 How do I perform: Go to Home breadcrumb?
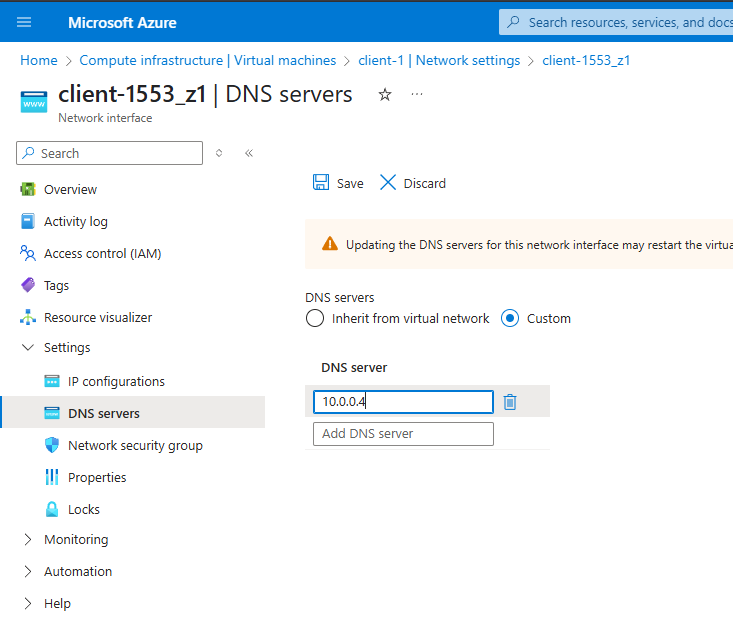pos(39,60)
